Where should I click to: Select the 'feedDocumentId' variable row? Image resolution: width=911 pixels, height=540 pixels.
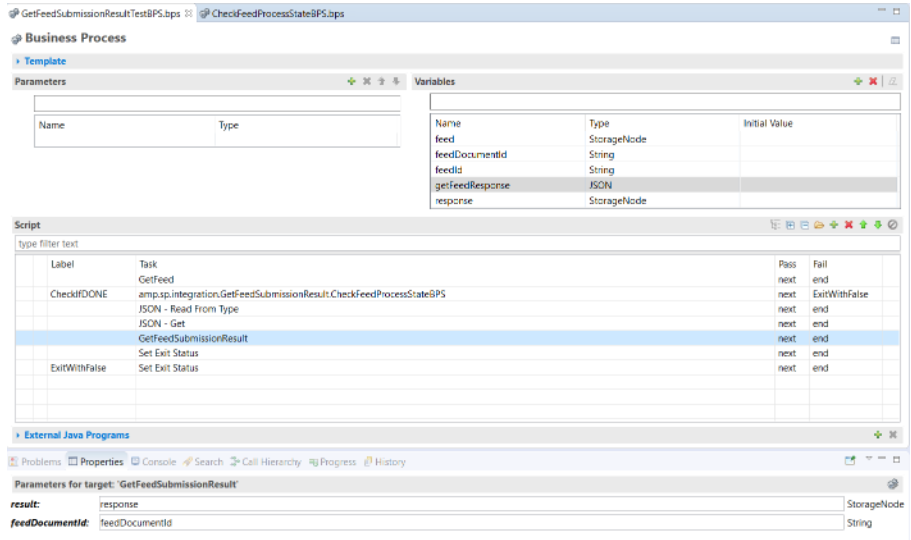(664, 154)
